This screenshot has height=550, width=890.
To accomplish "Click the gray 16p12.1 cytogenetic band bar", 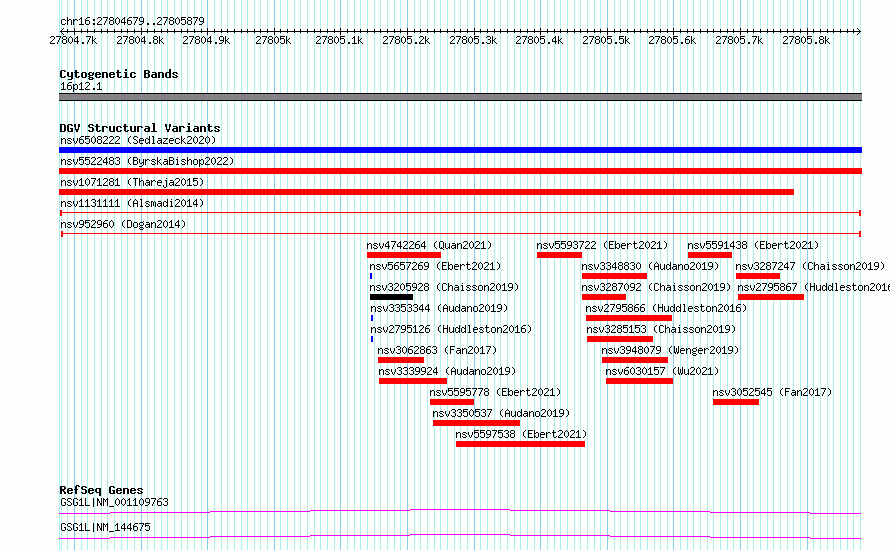I will [x=460, y=97].
